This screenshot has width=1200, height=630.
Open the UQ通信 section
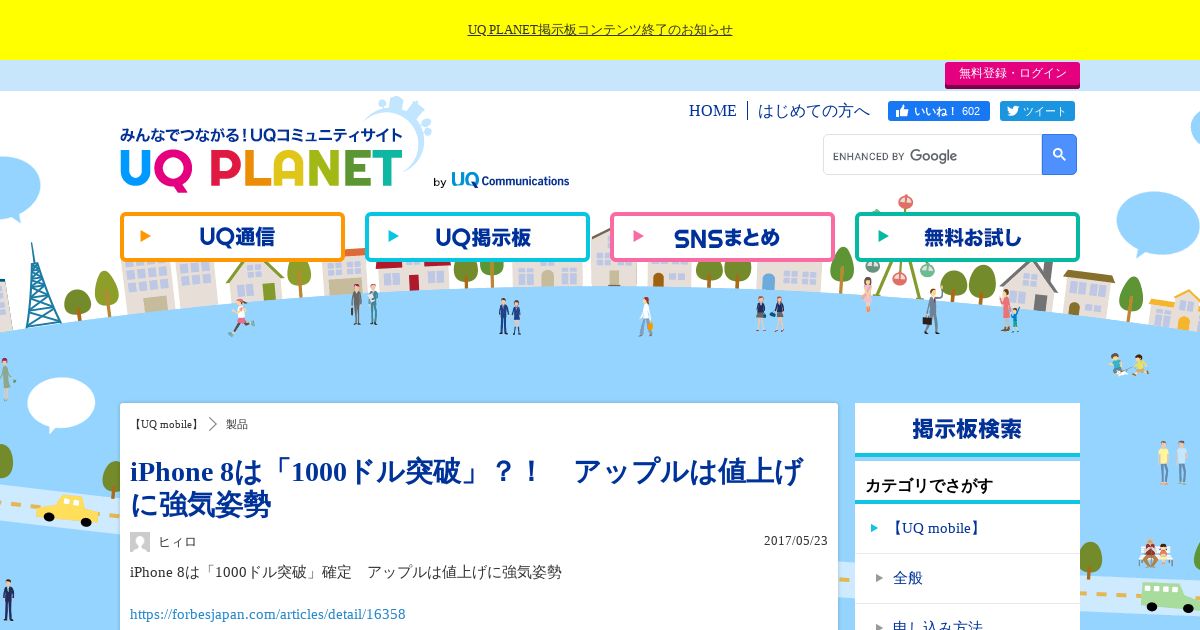pos(232,237)
